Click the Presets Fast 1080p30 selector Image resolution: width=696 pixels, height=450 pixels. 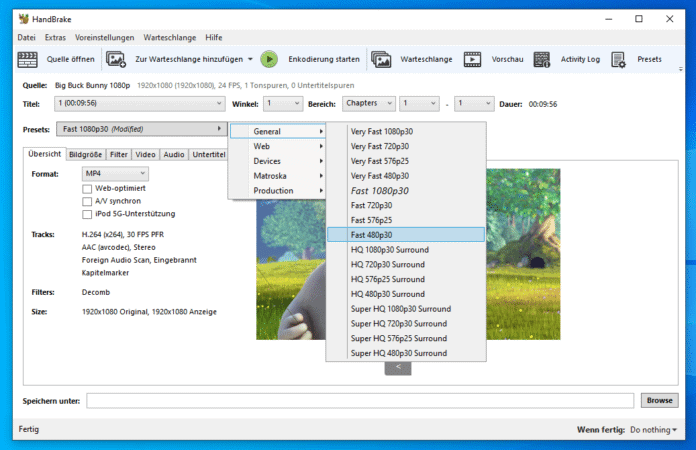point(142,129)
